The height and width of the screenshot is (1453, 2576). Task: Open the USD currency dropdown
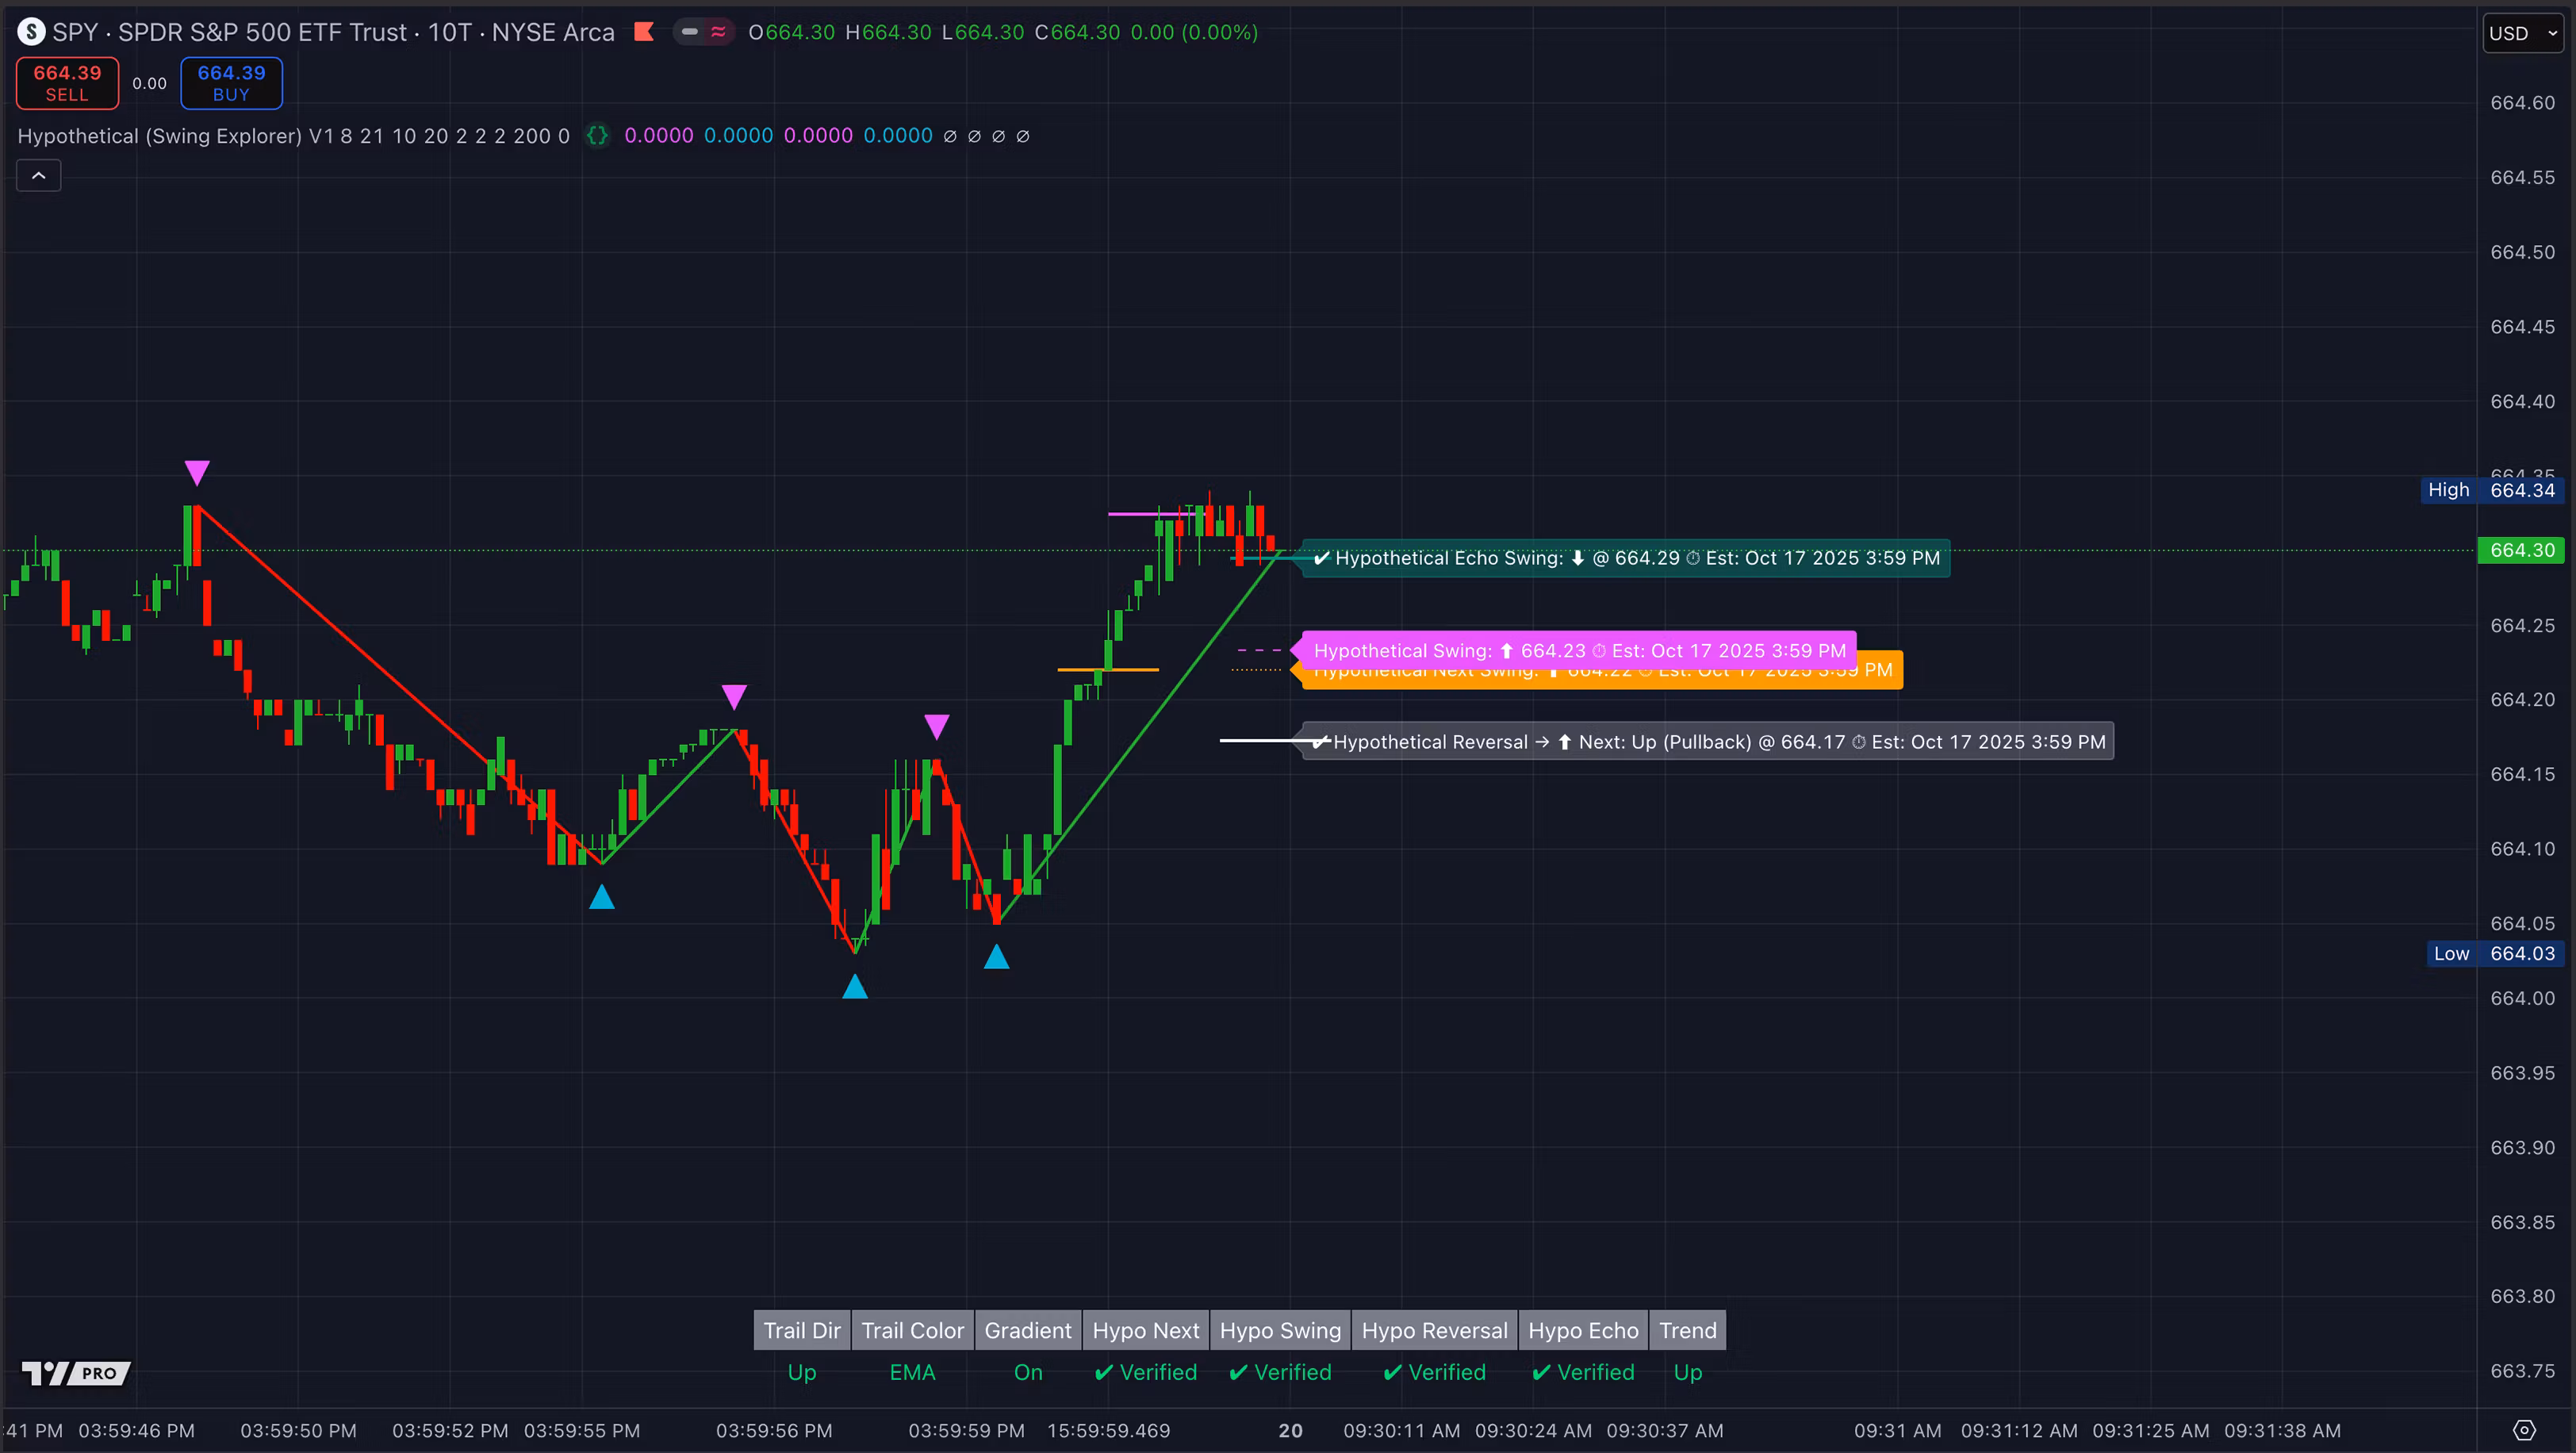coord(2520,32)
